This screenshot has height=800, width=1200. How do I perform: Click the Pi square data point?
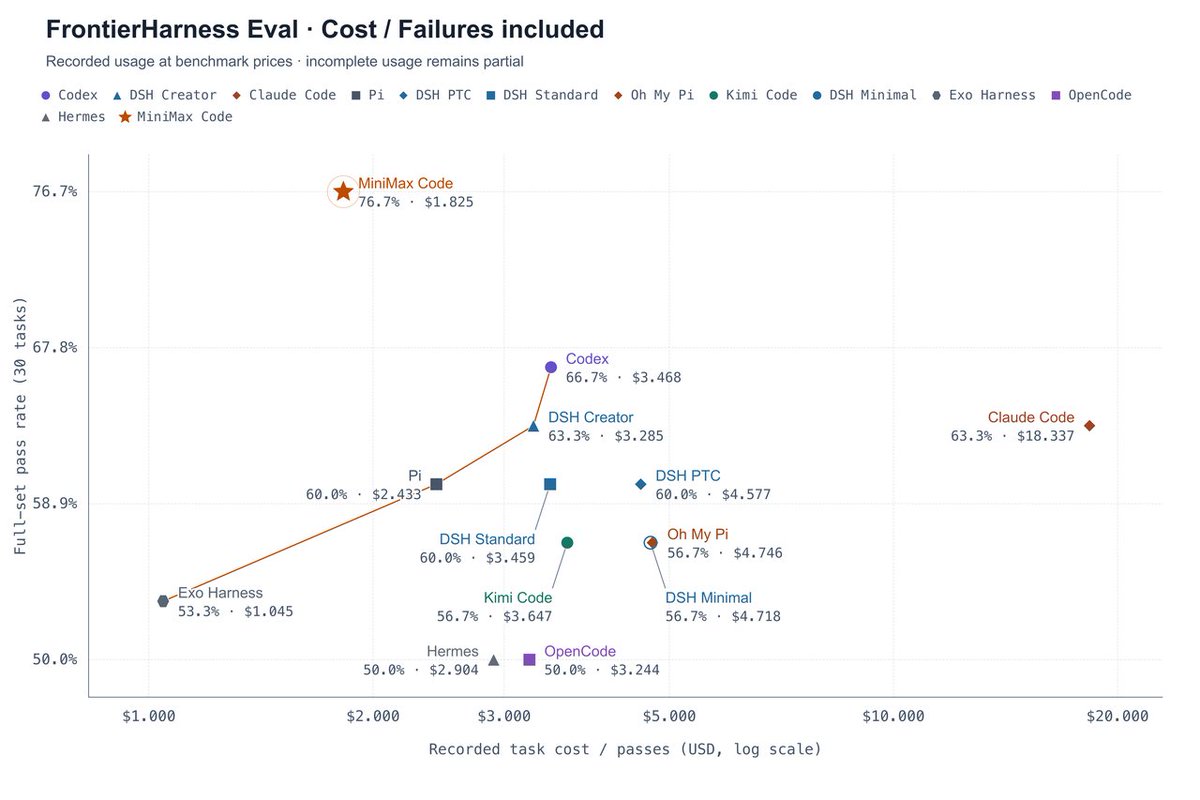pyautogui.click(x=436, y=484)
